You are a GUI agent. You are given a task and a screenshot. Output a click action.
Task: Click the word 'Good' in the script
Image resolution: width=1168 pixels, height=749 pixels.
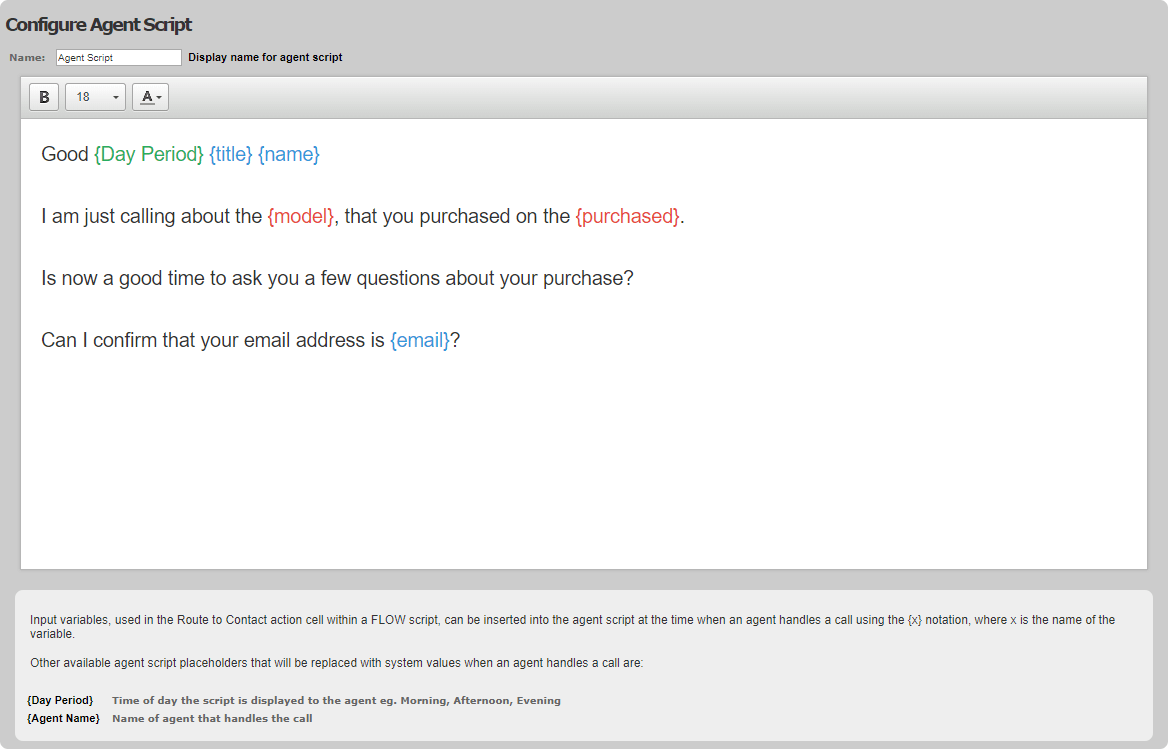point(65,154)
